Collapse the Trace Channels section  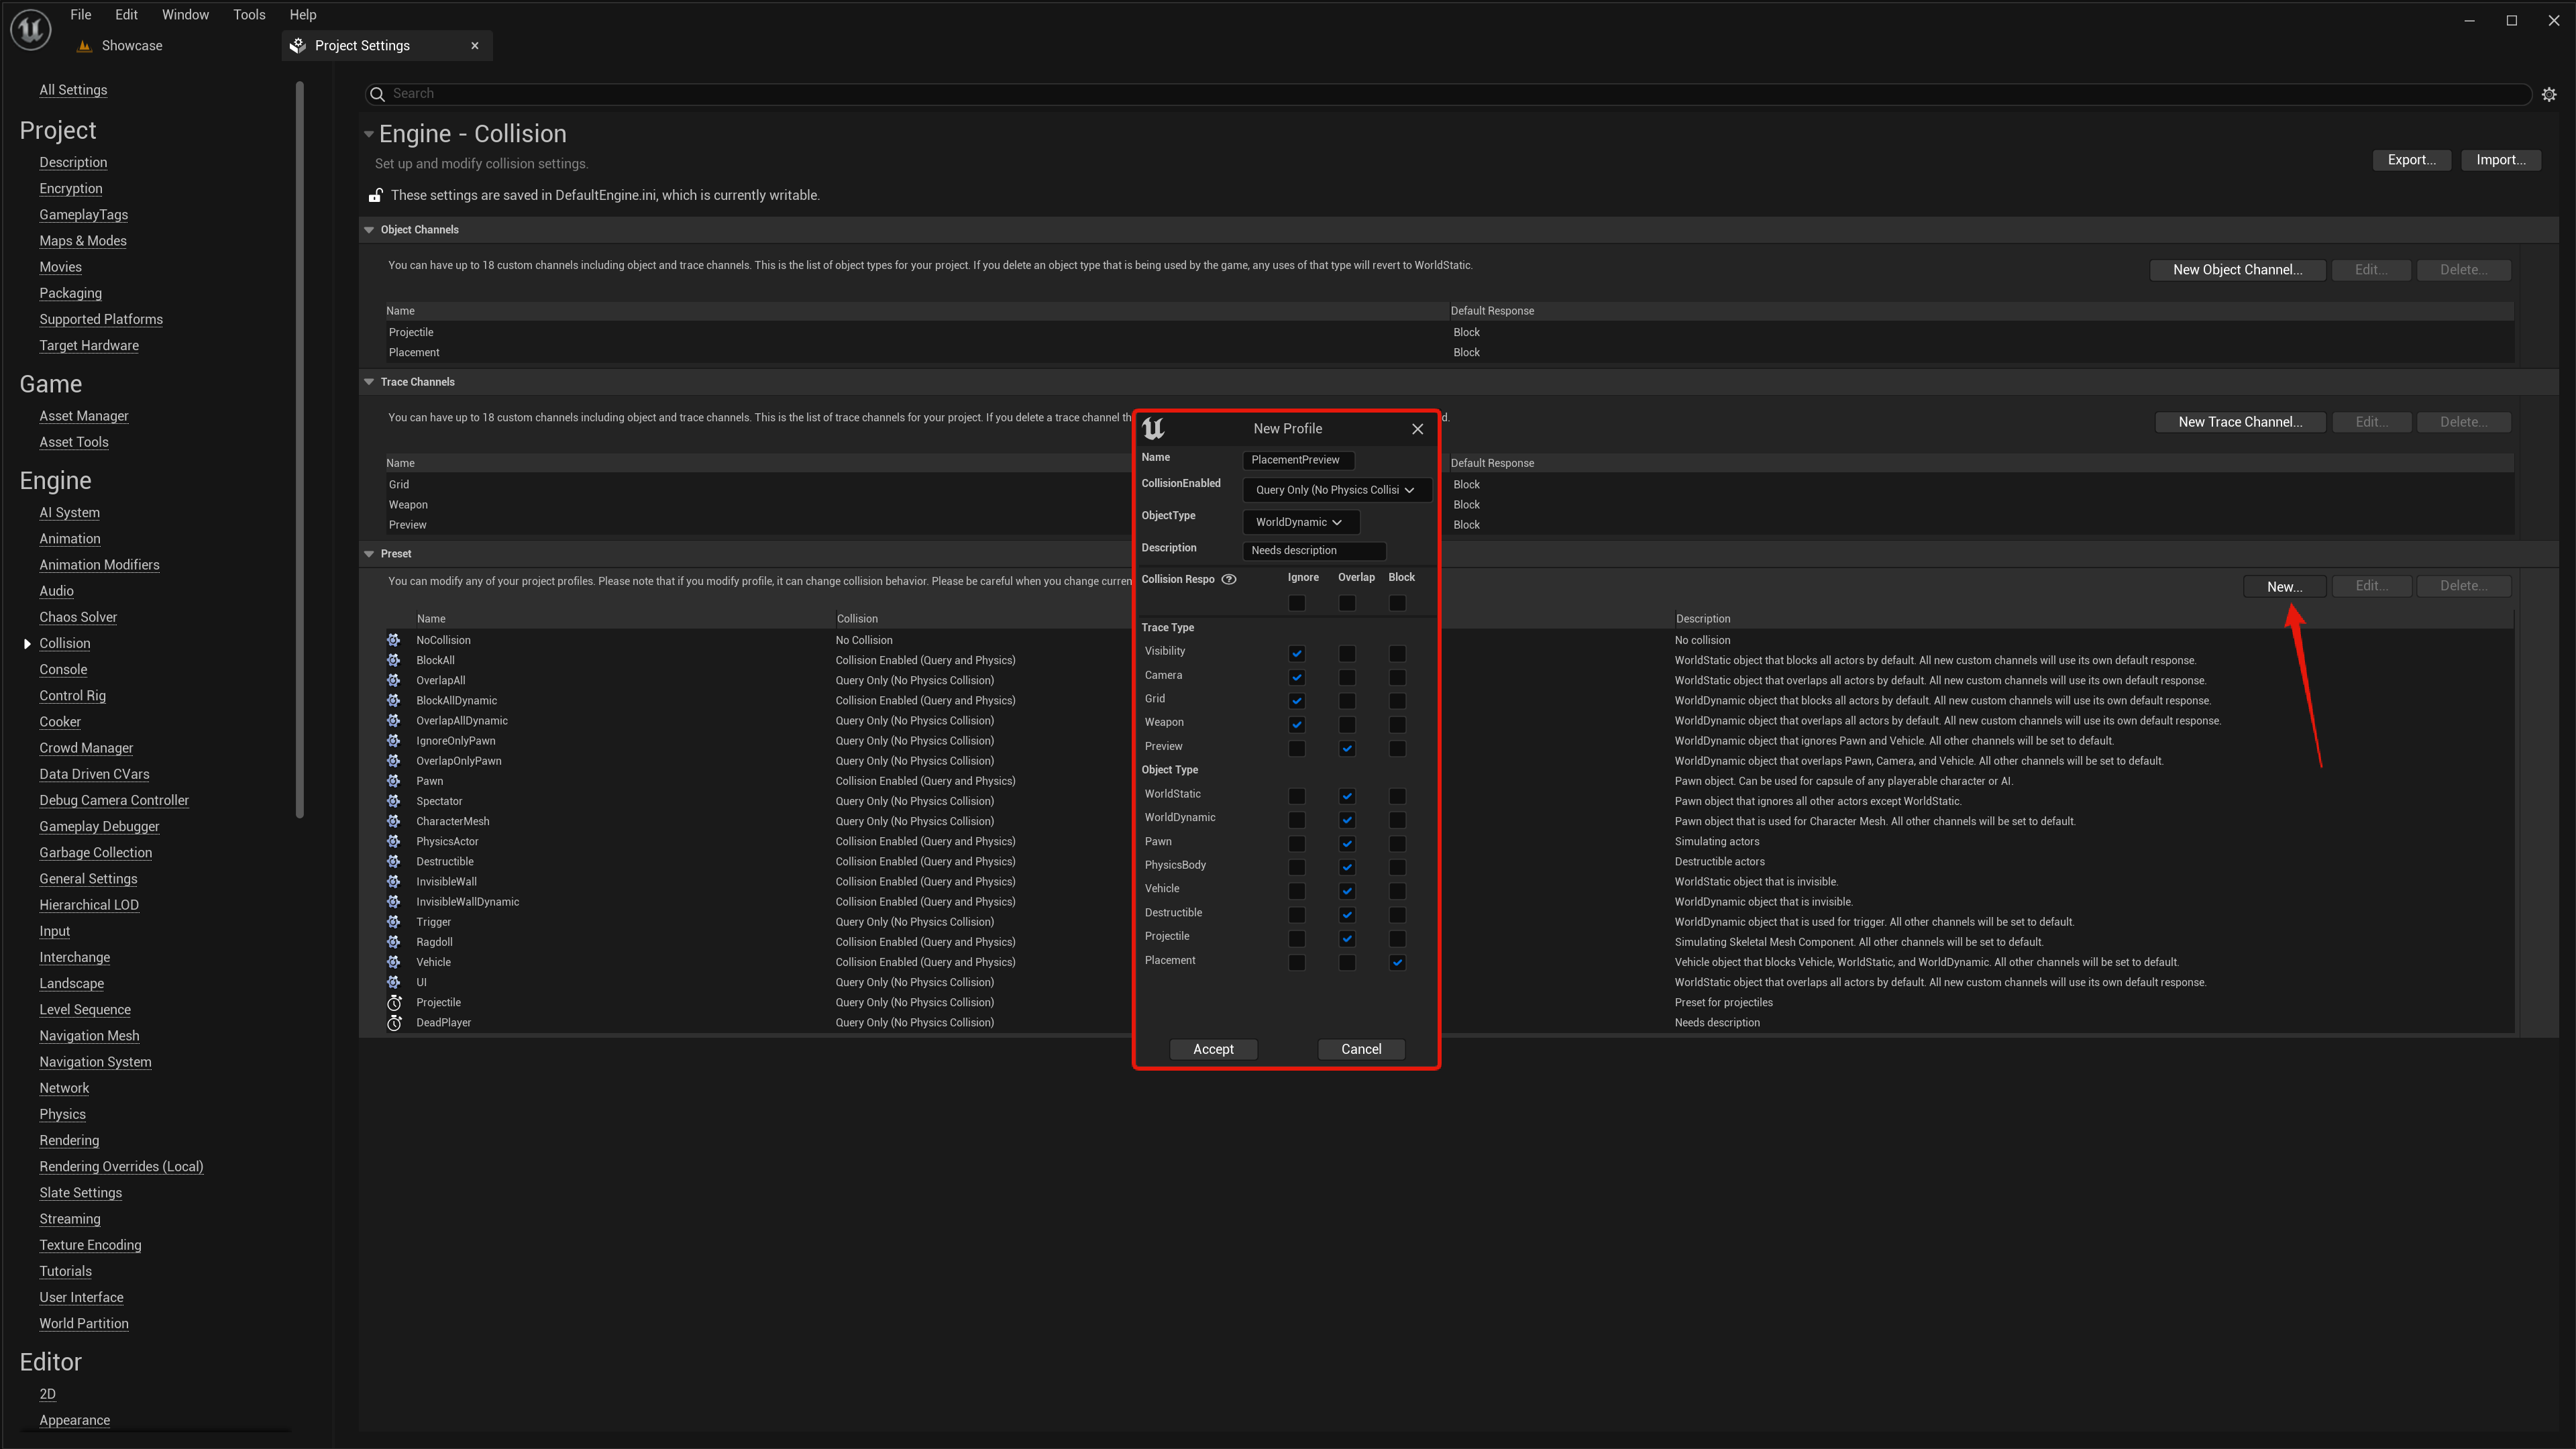point(369,382)
